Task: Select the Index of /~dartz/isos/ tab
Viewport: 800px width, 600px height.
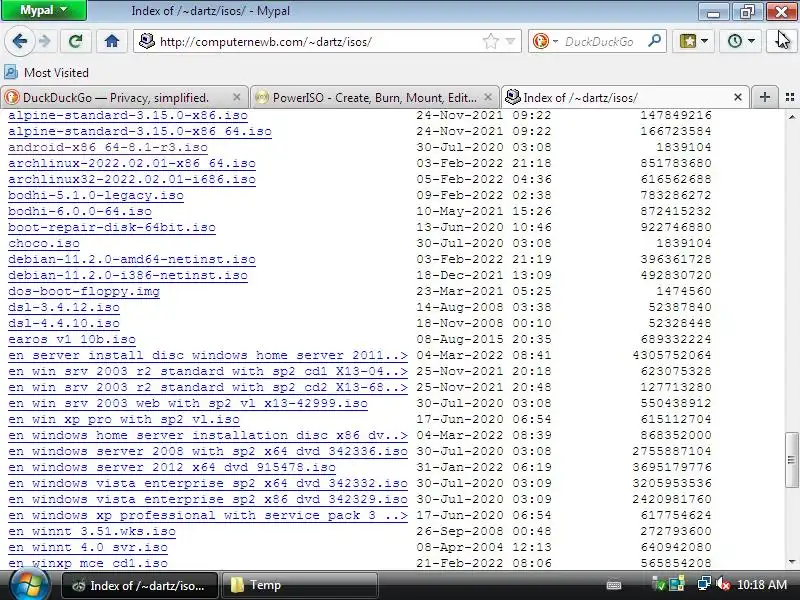Action: click(581, 97)
